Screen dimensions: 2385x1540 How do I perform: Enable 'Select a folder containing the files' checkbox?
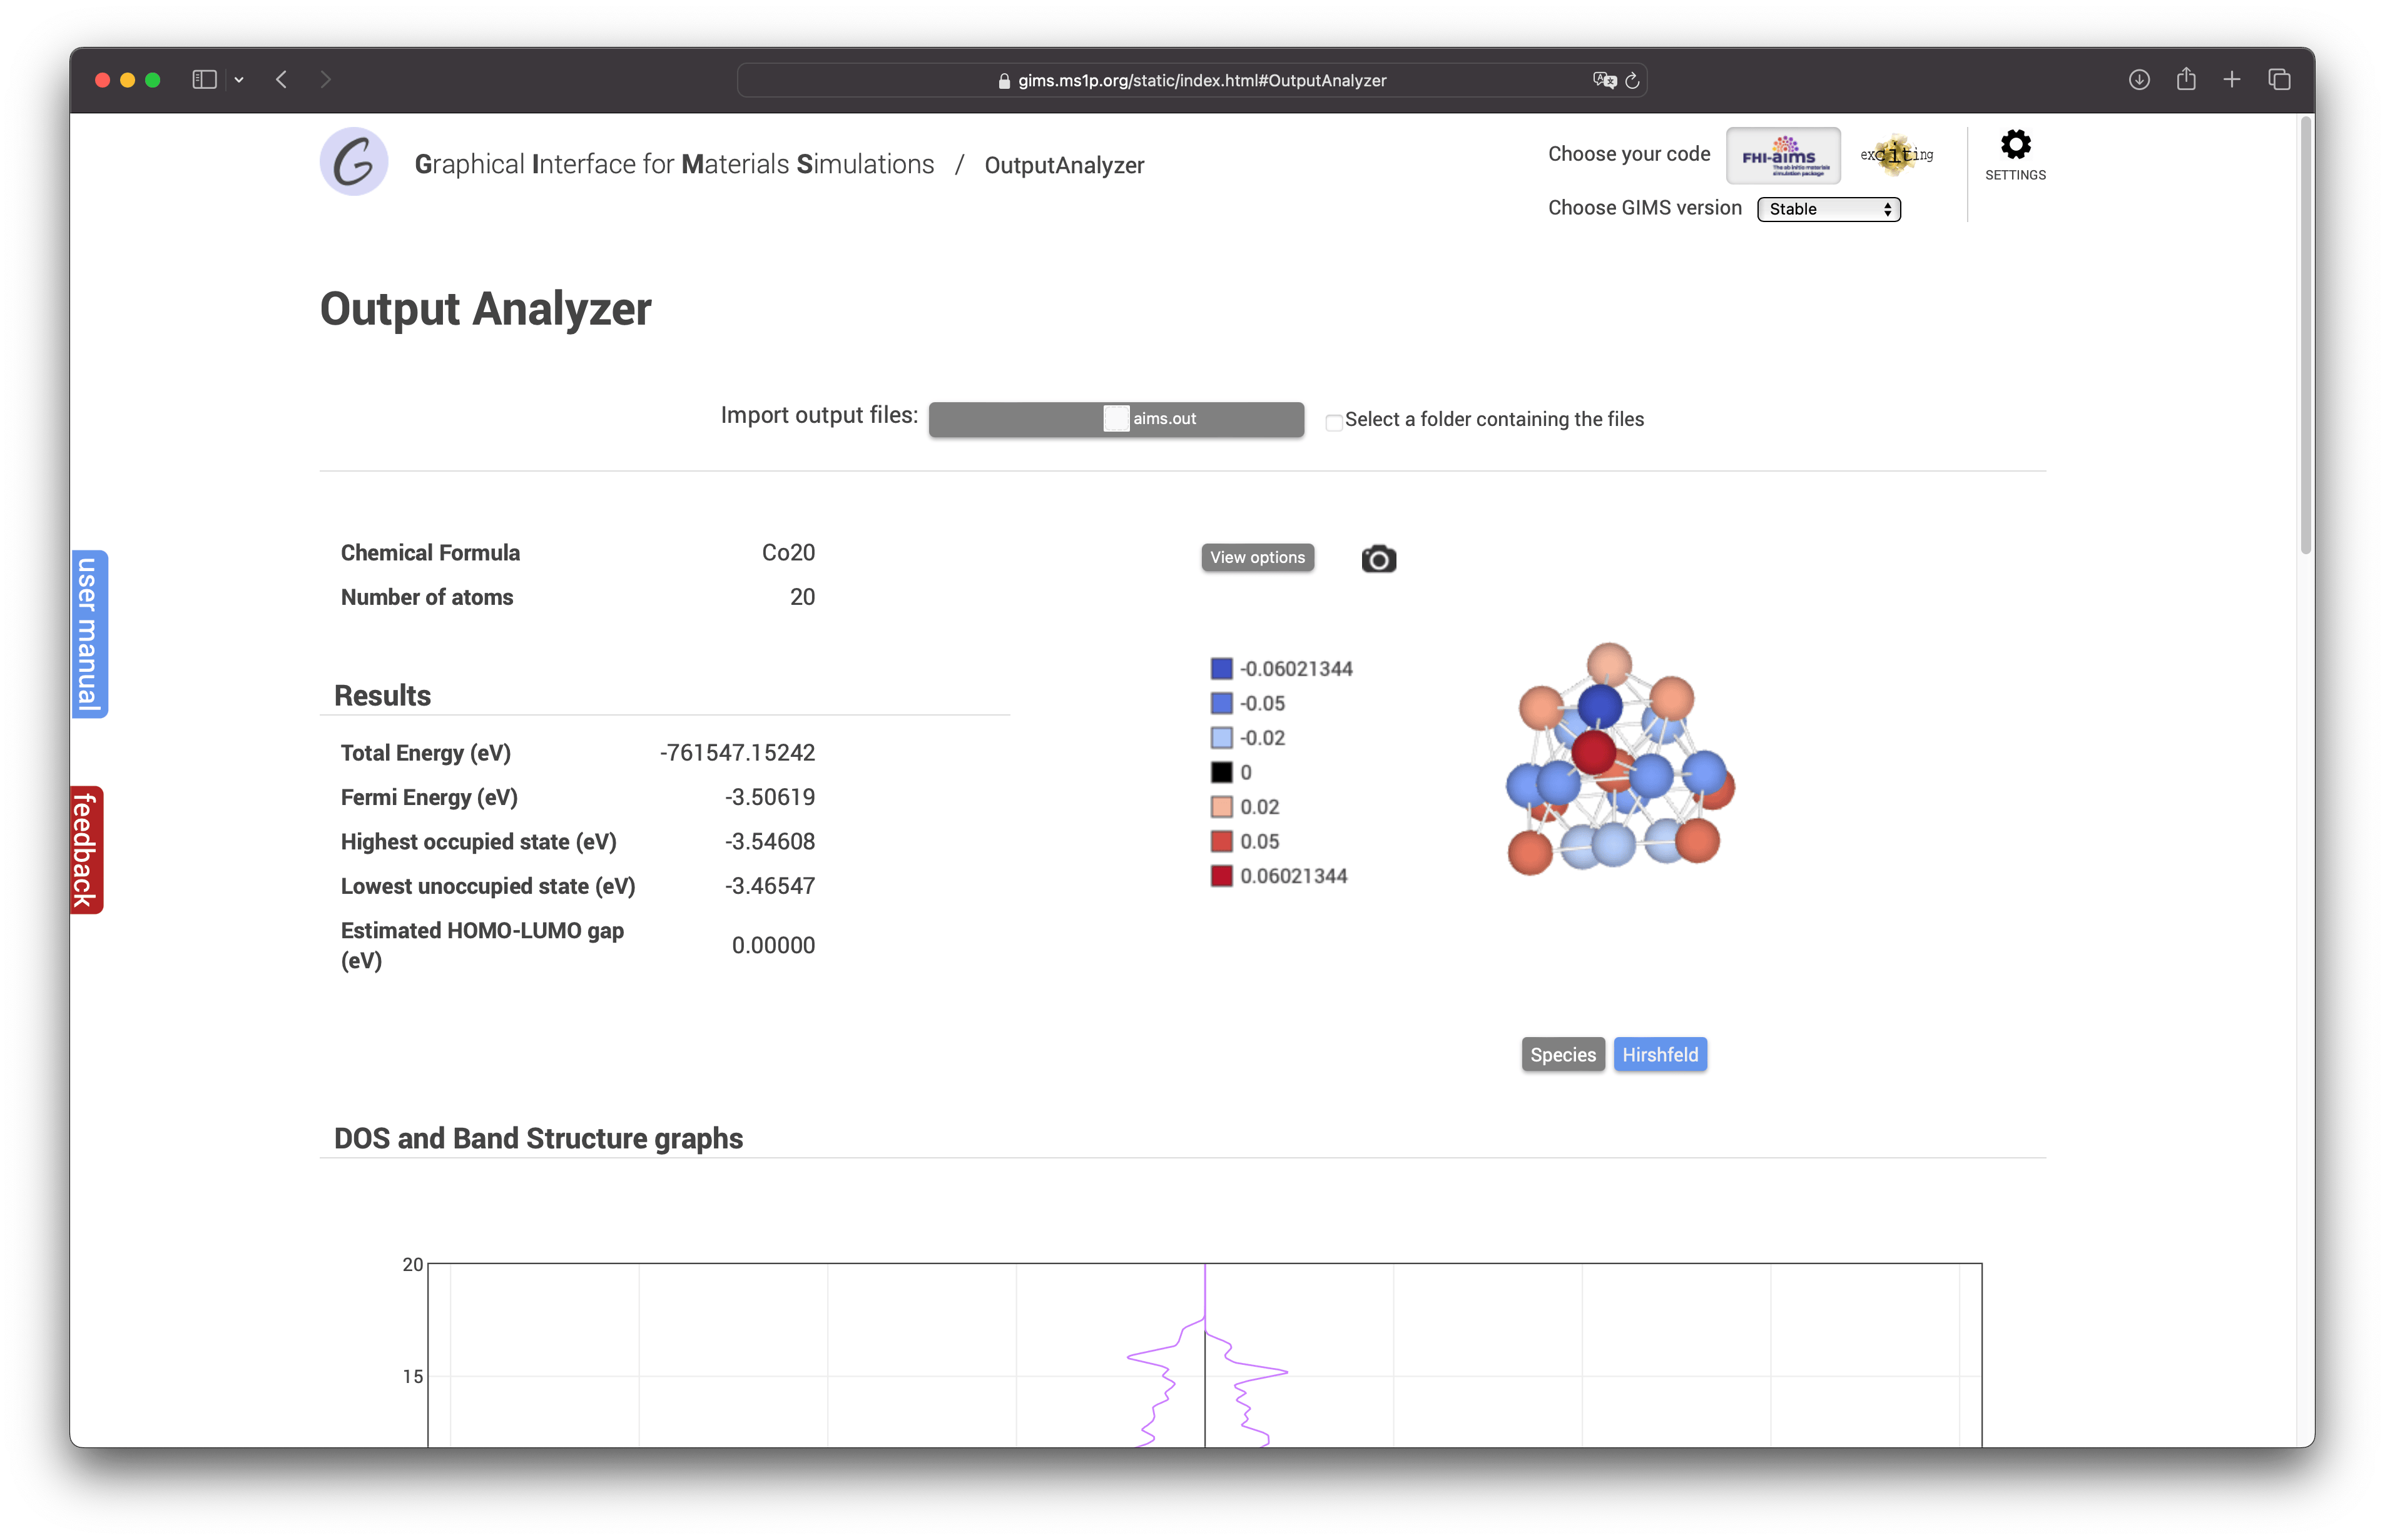point(1333,422)
